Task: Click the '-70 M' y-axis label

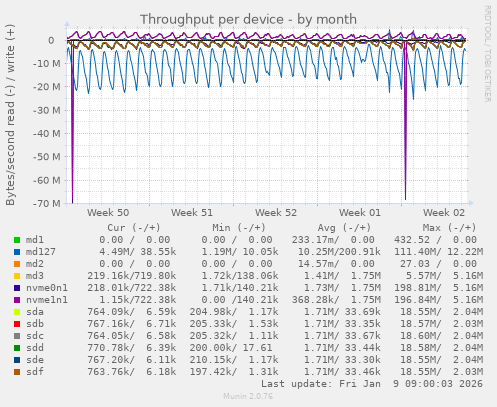Action: pos(47,203)
